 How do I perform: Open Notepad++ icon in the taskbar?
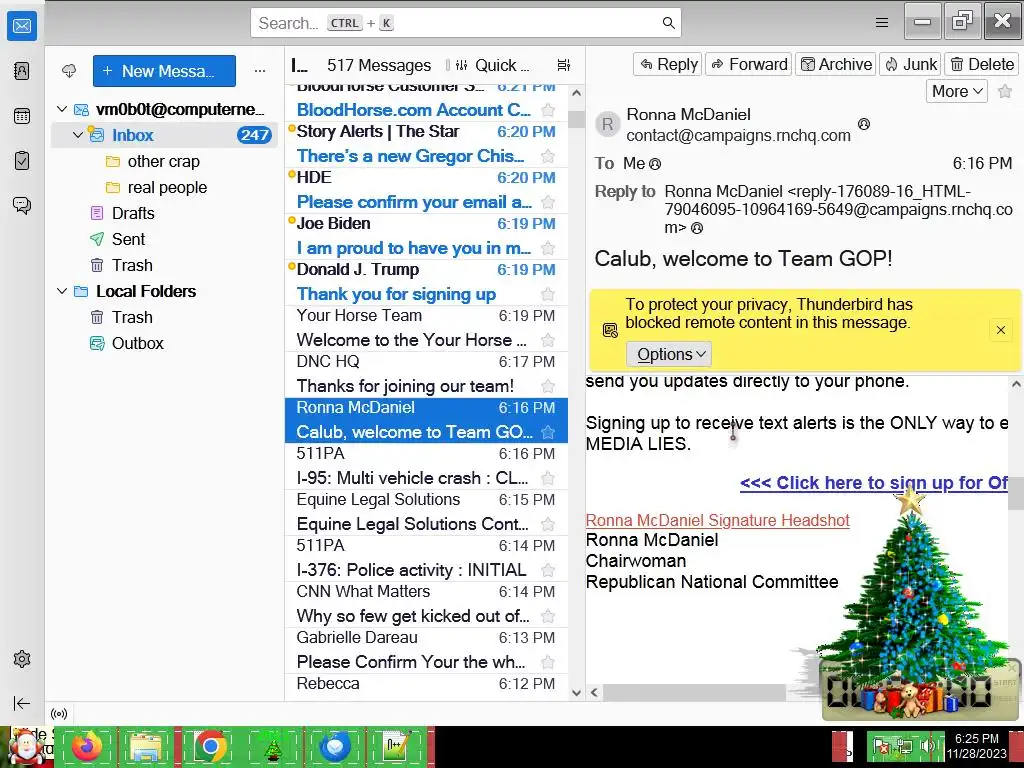[x=396, y=747]
